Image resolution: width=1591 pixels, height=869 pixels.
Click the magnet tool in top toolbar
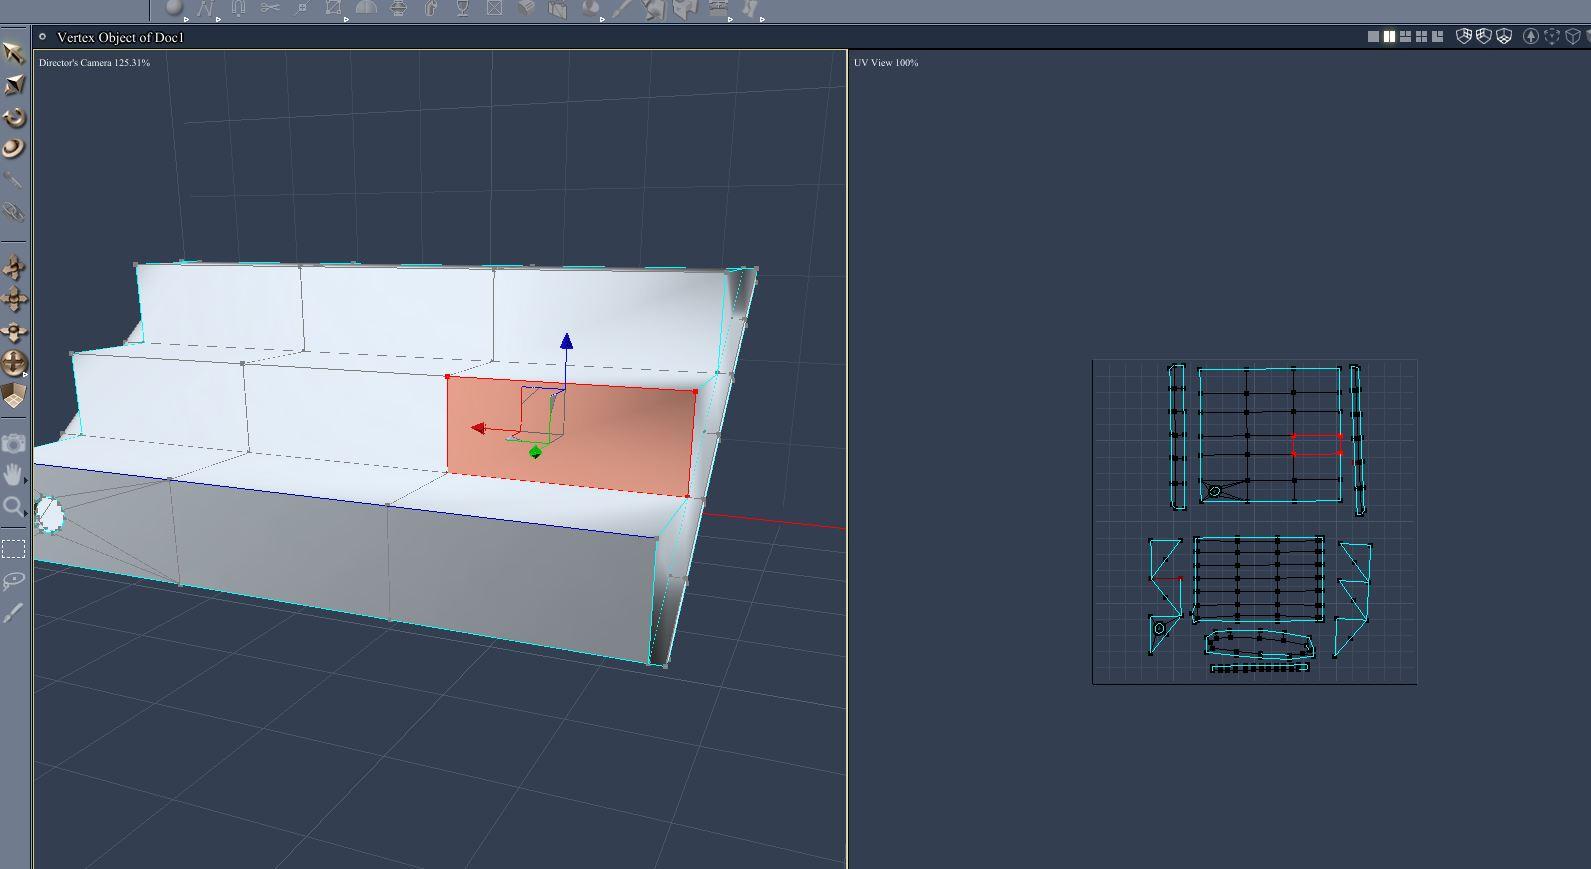238,9
